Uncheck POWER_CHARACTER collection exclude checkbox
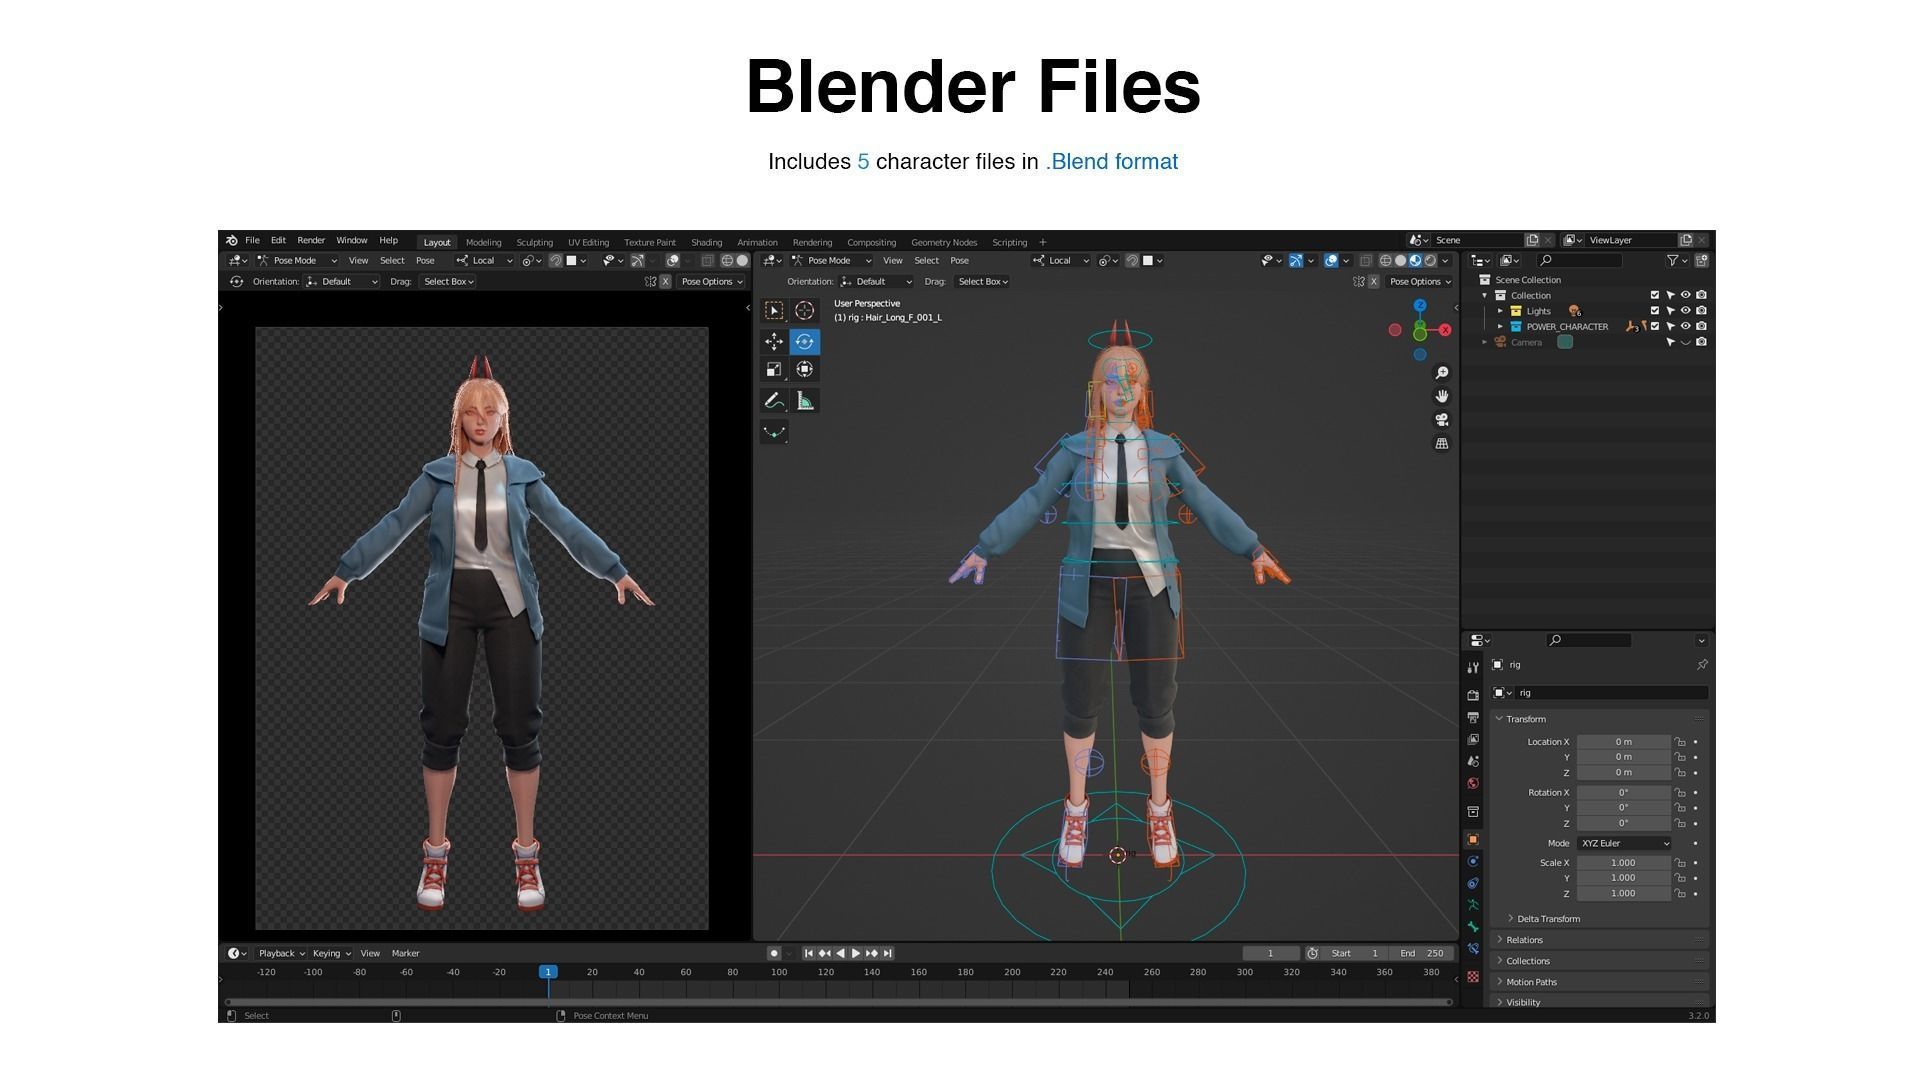This screenshot has width=1920, height=1080. pyautogui.click(x=1655, y=327)
